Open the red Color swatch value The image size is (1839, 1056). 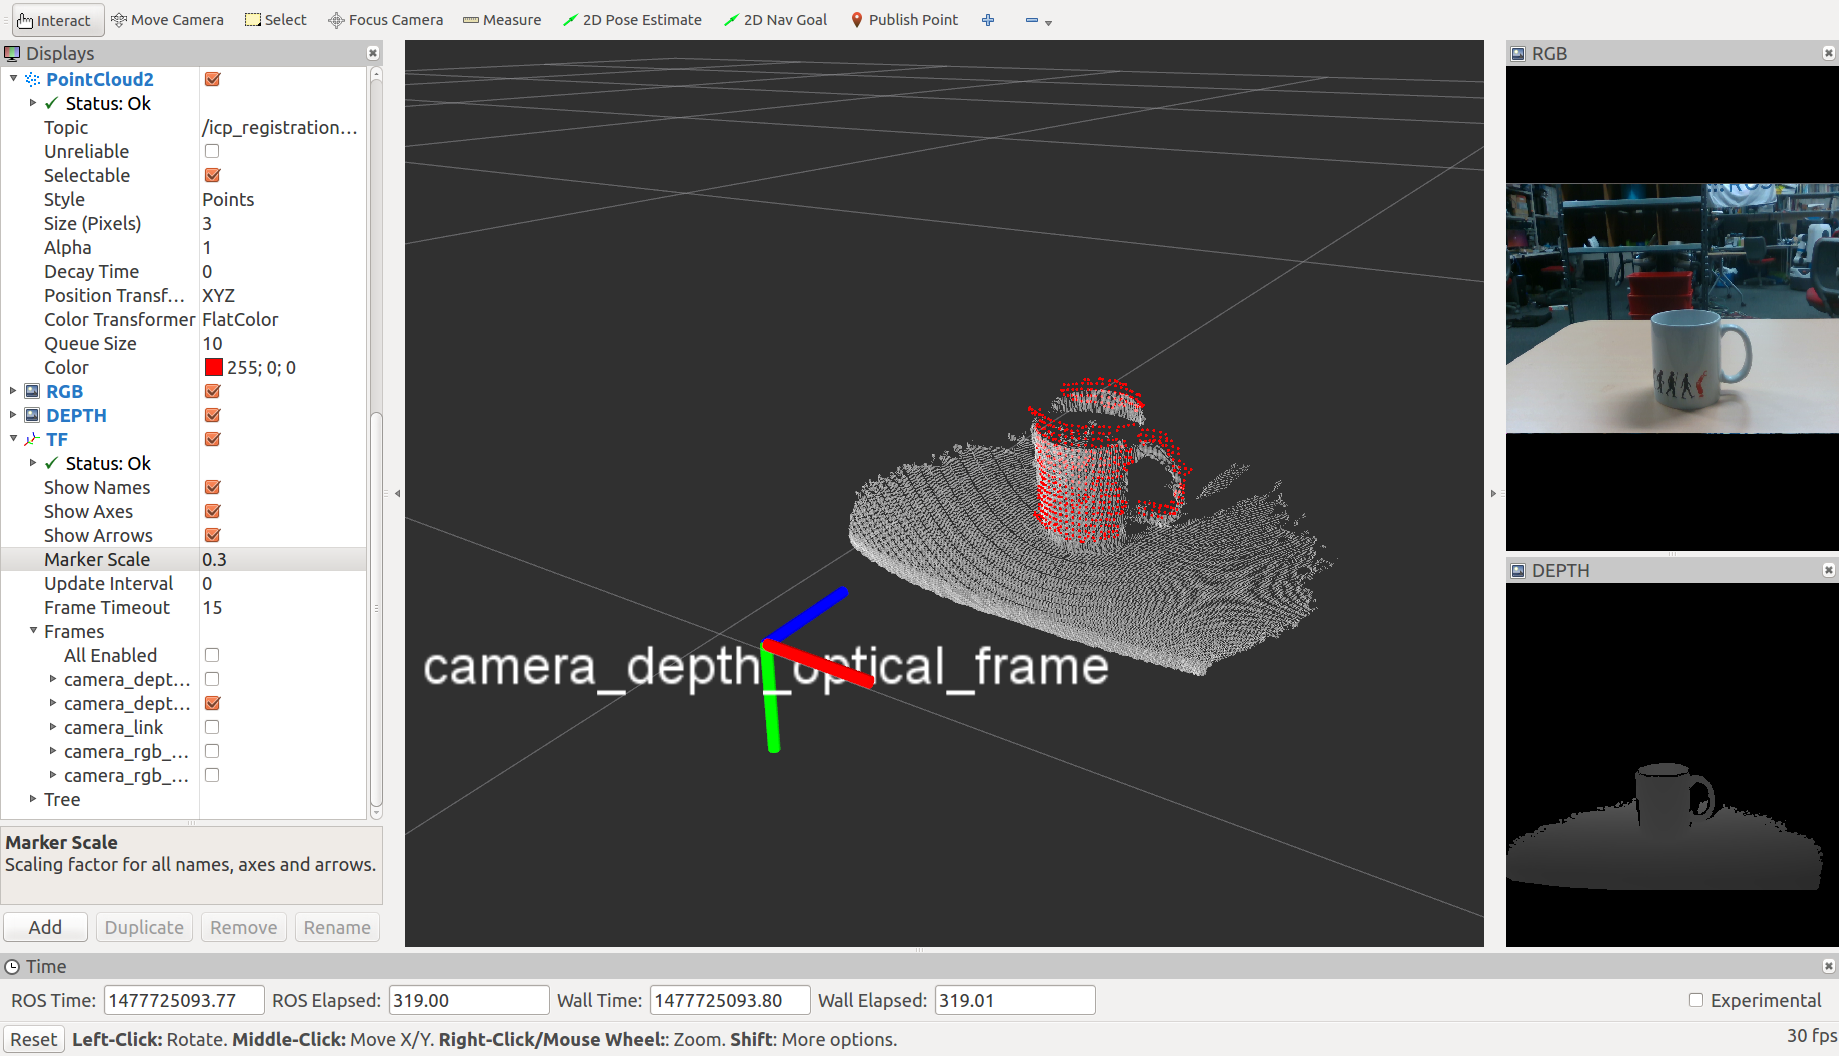pos(214,367)
